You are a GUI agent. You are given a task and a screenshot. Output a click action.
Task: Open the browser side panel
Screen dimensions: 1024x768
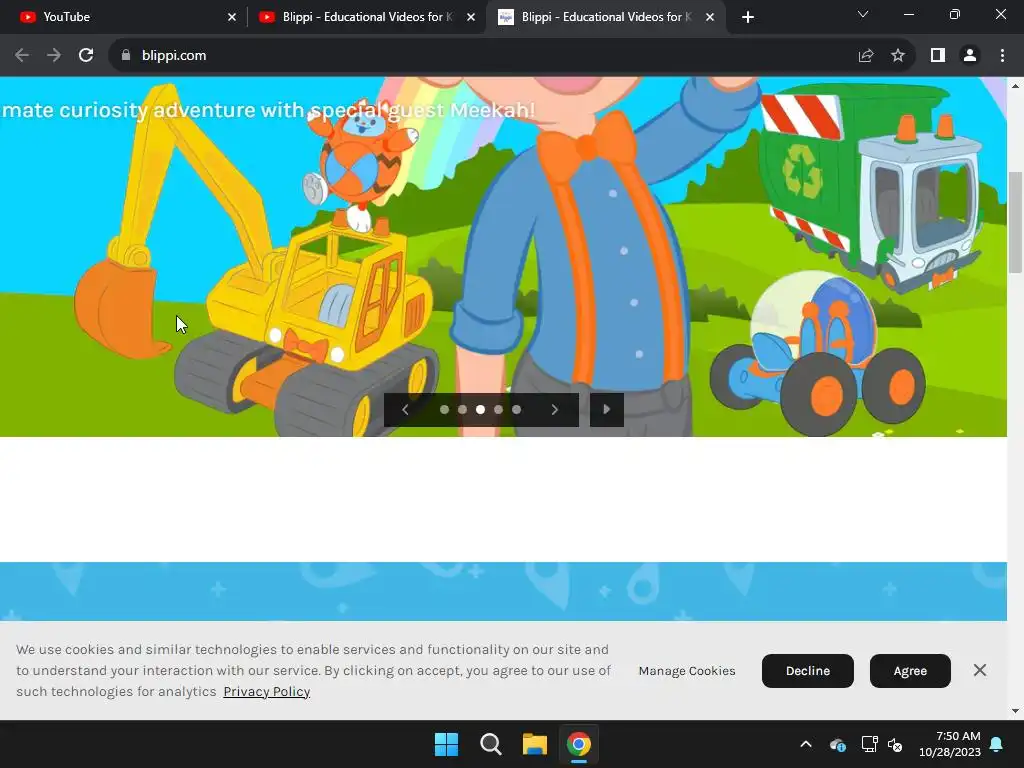[938, 56]
